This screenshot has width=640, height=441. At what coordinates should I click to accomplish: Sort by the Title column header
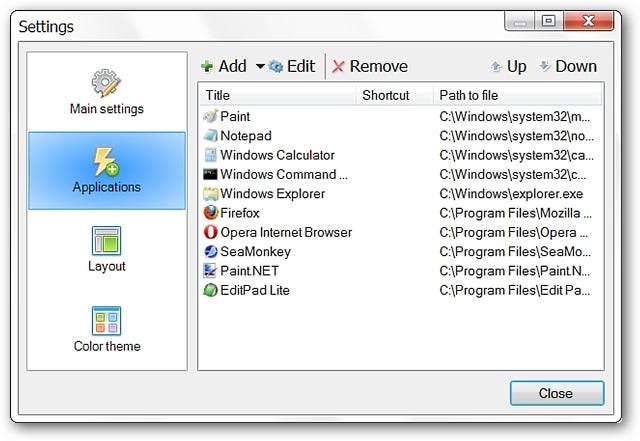(x=277, y=96)
